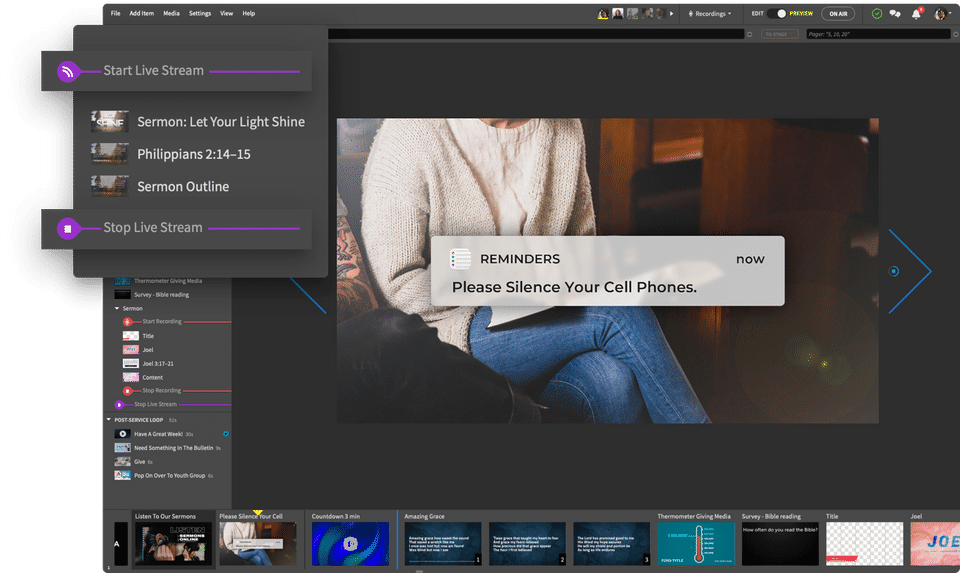Click the red Start Recording icon

(127, 322)
